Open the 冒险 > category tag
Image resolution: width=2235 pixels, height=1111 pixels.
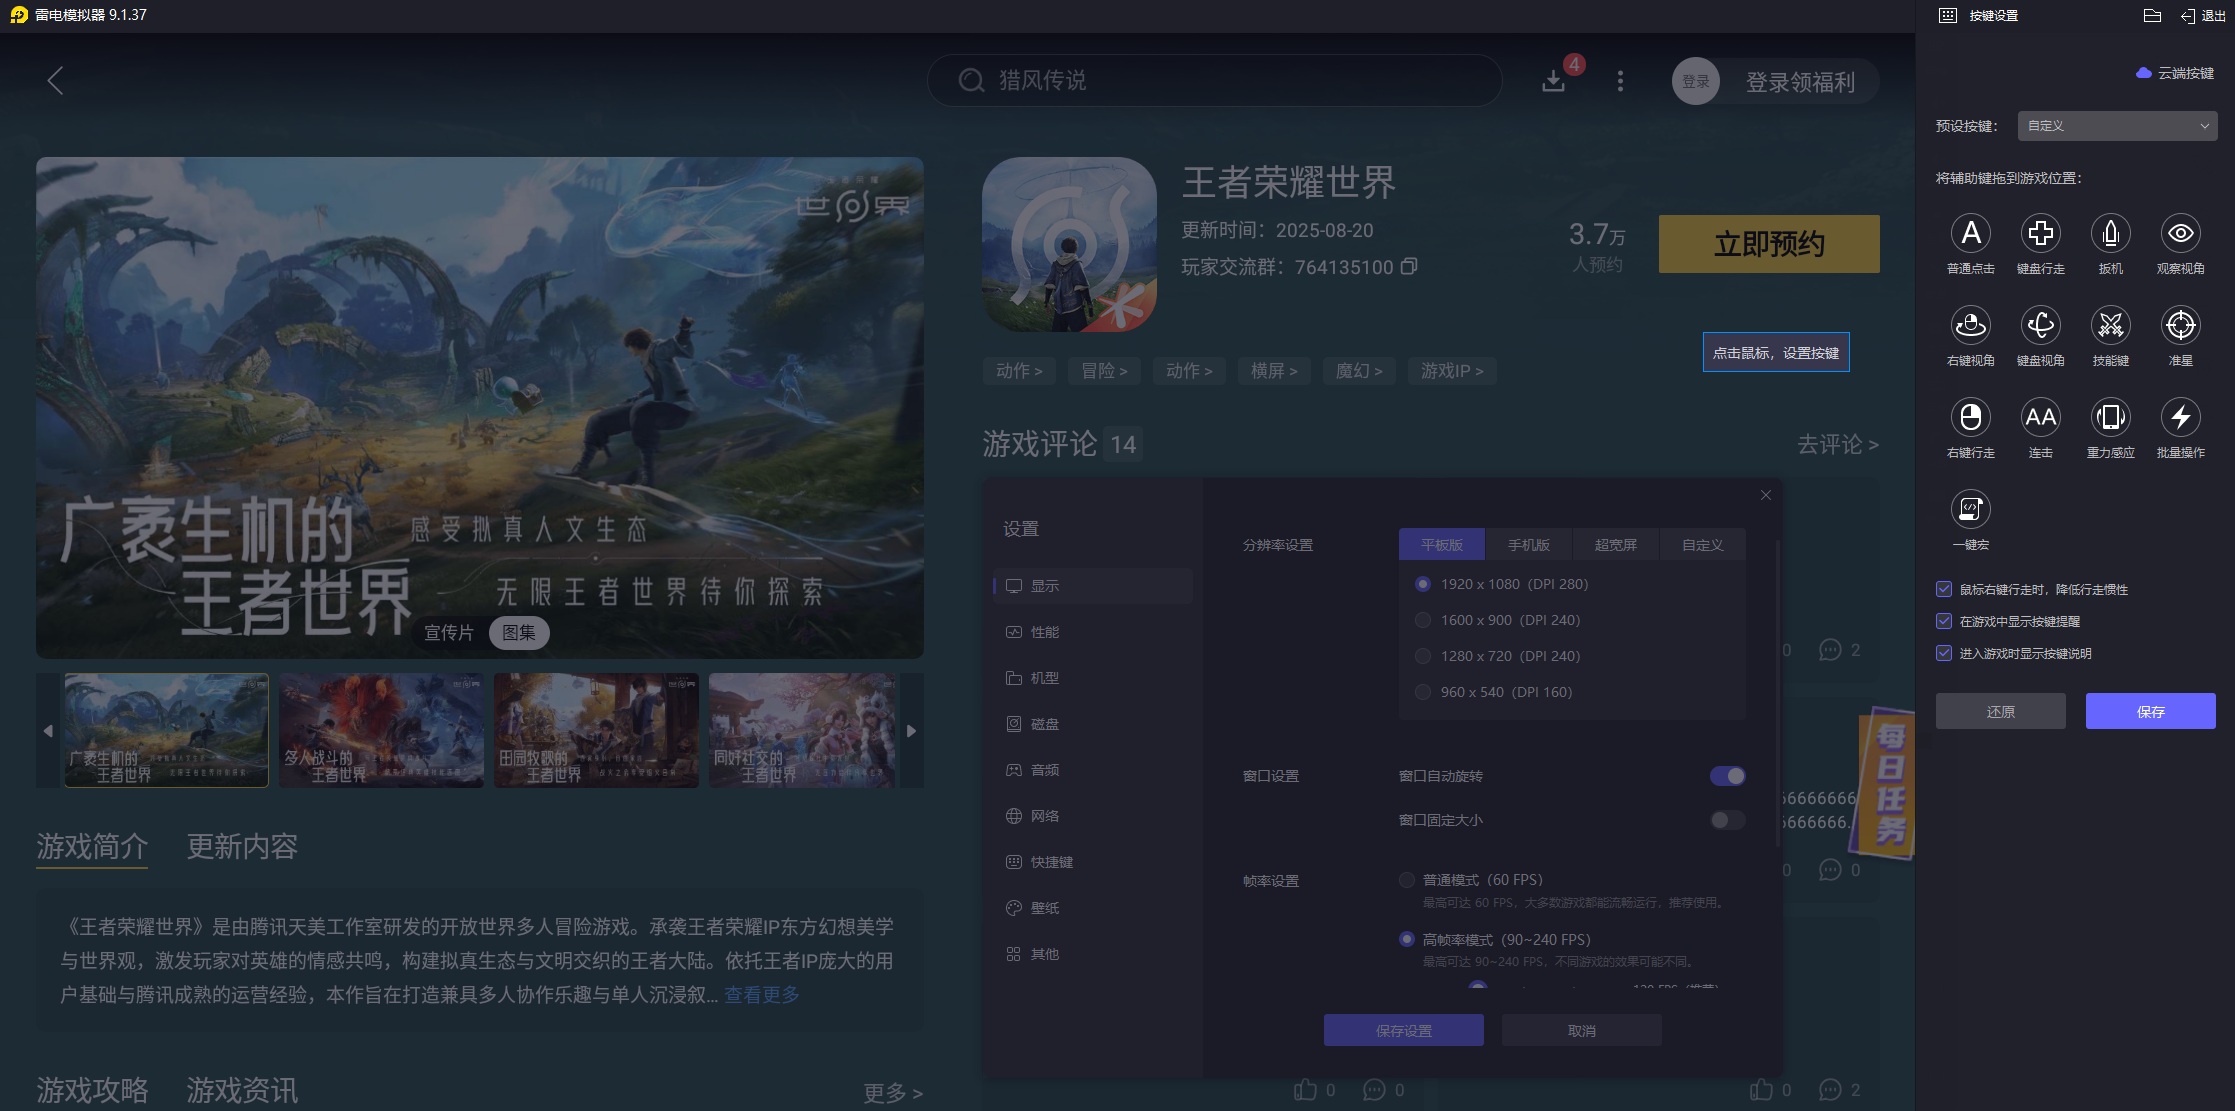pyautogui.click(x=1104, y=371)
